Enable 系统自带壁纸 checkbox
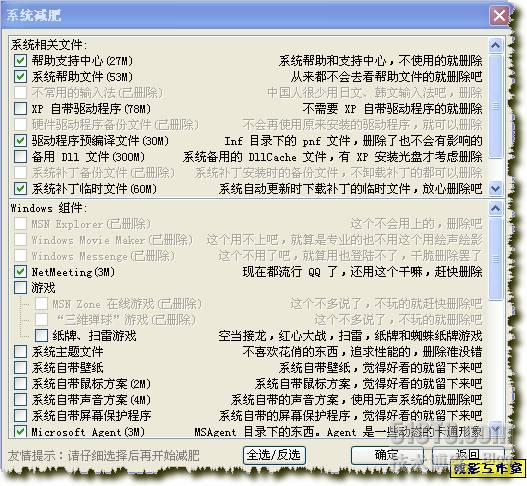 coord(20,368)
